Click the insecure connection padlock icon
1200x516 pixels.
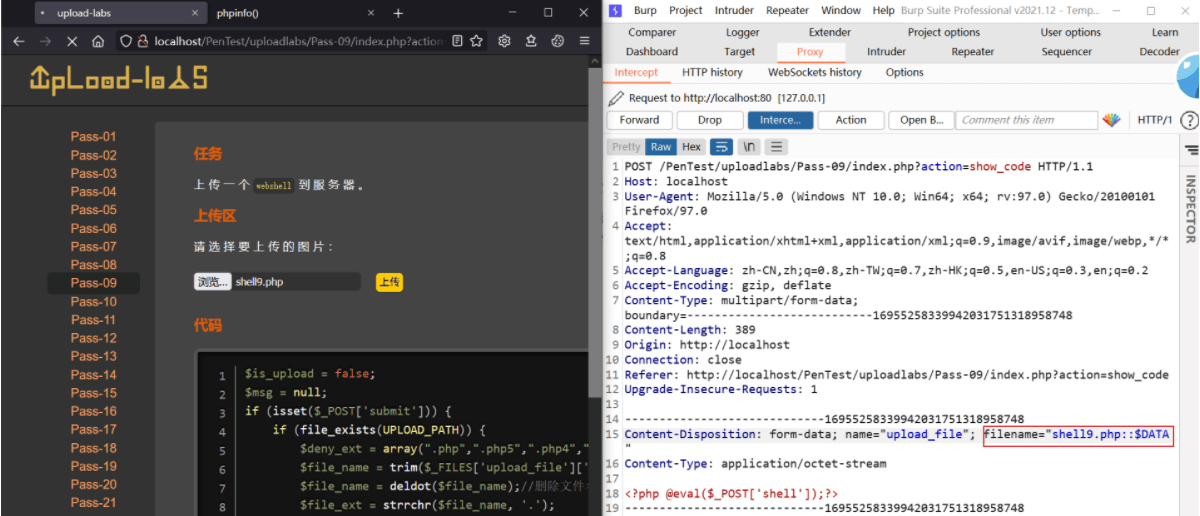pos(143,41)
